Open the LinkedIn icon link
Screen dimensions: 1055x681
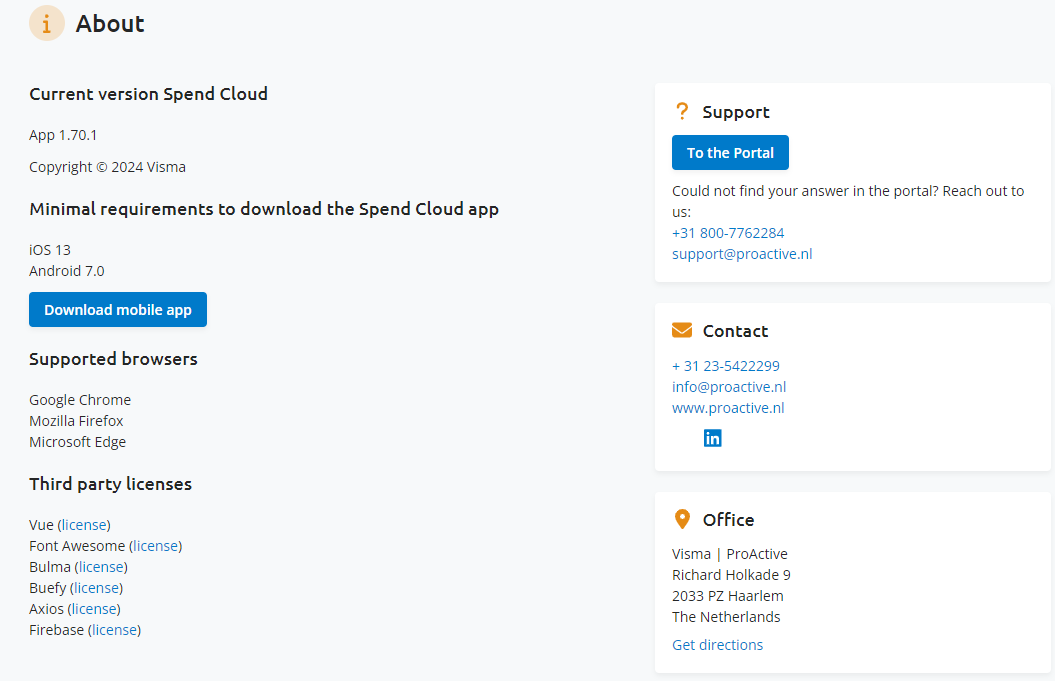[713, 438]
